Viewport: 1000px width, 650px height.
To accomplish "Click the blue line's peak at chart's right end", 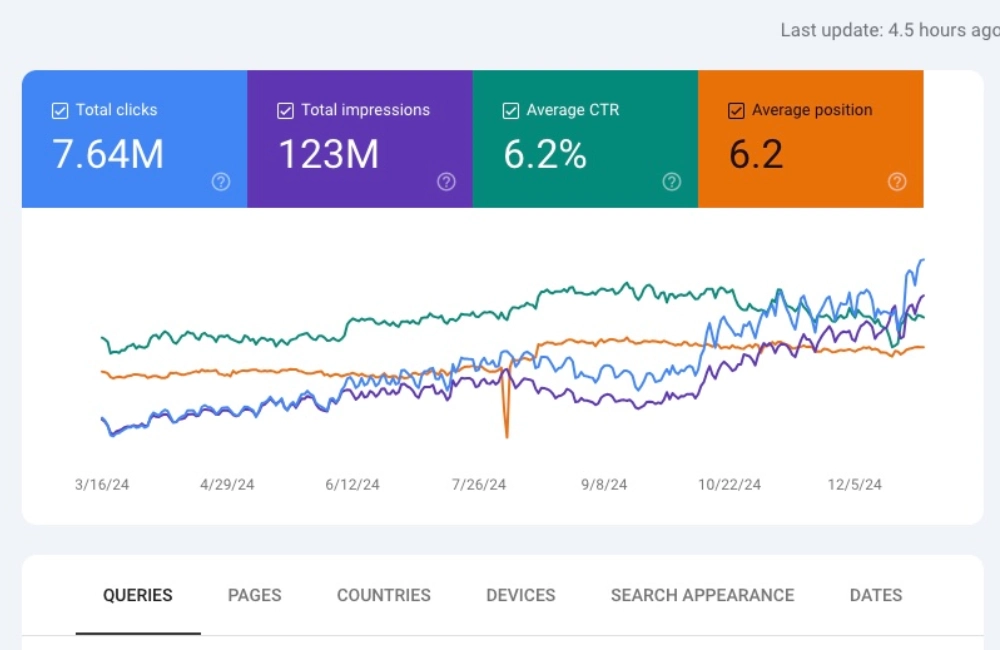I will click(921, 260).
